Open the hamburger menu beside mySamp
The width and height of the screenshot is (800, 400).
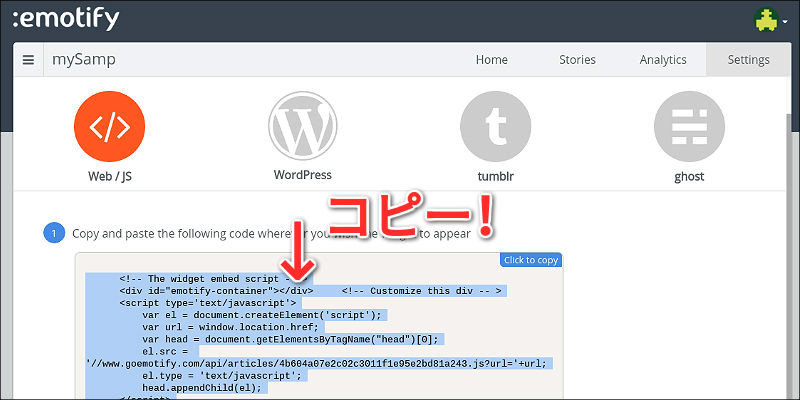(29, 60)
